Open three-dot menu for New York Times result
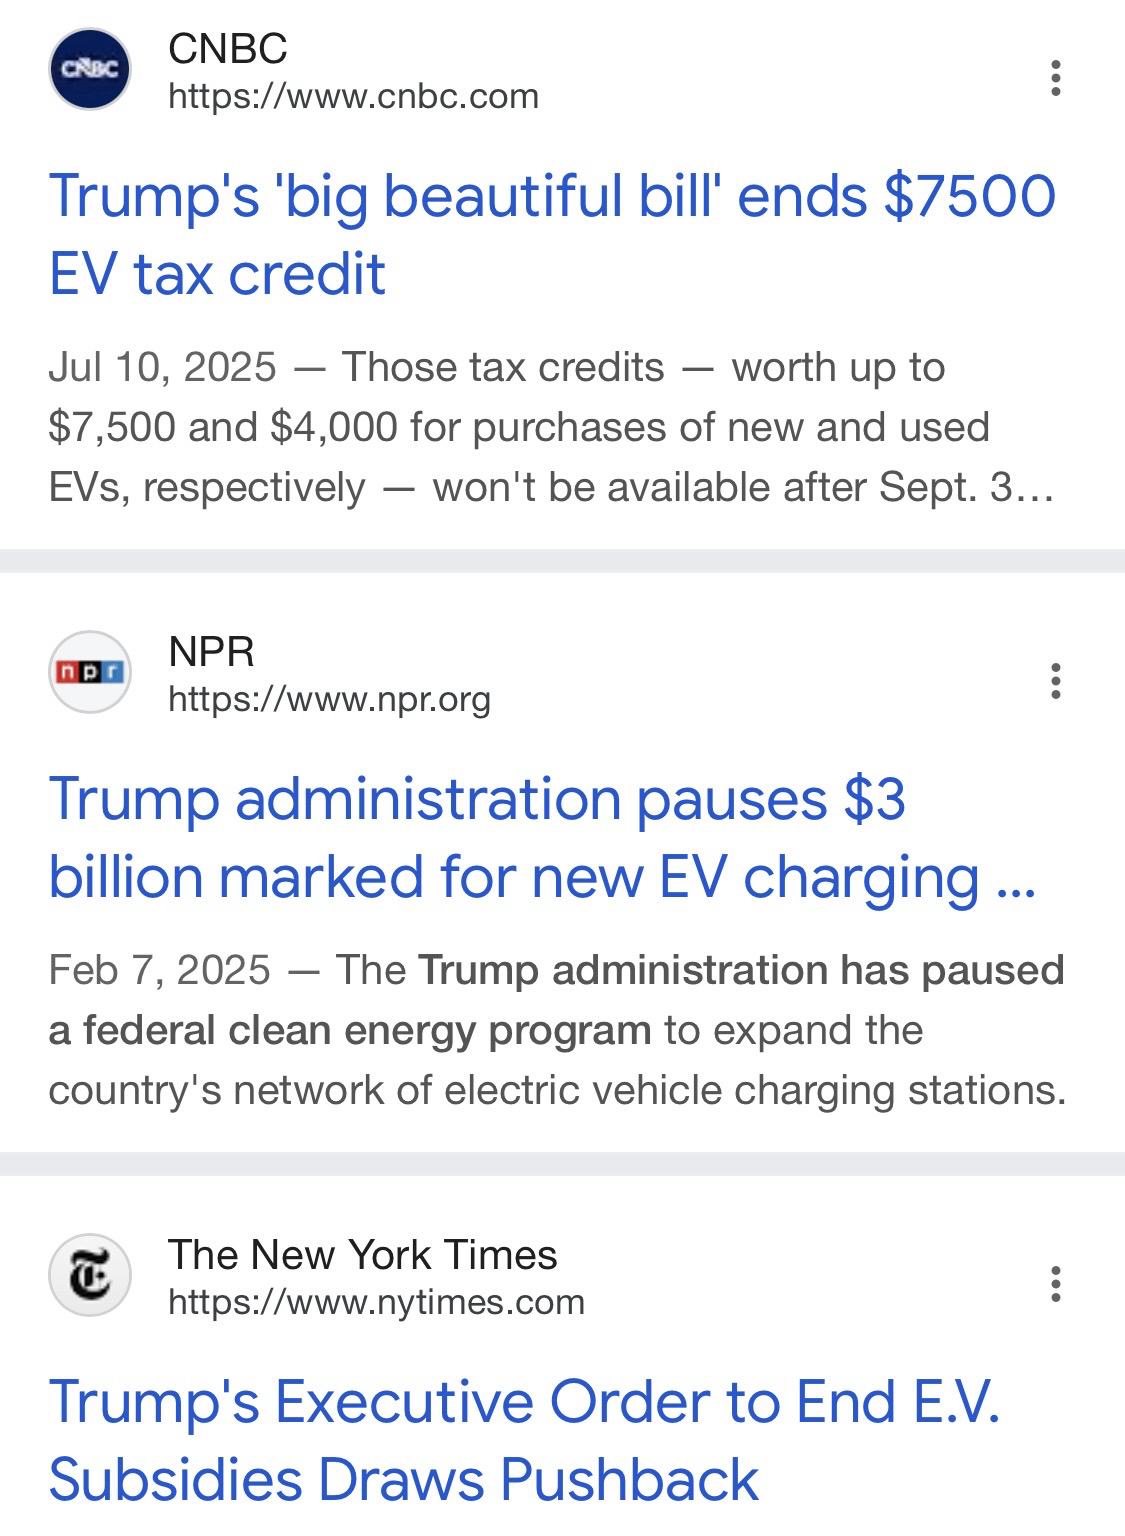 pos(1055,1284)
